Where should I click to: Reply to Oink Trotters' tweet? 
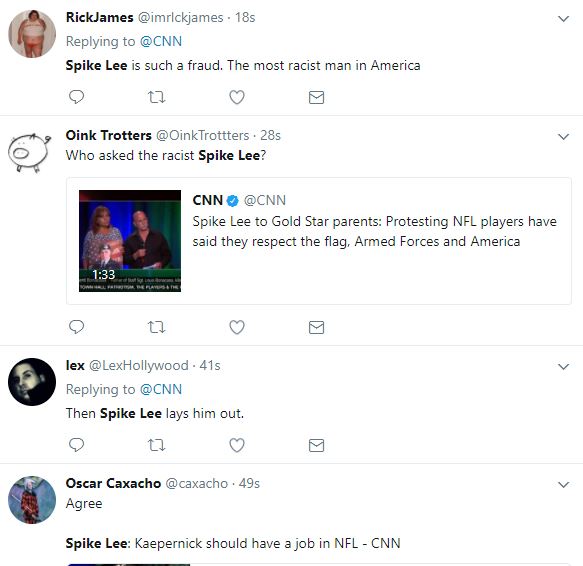[77, 327]
